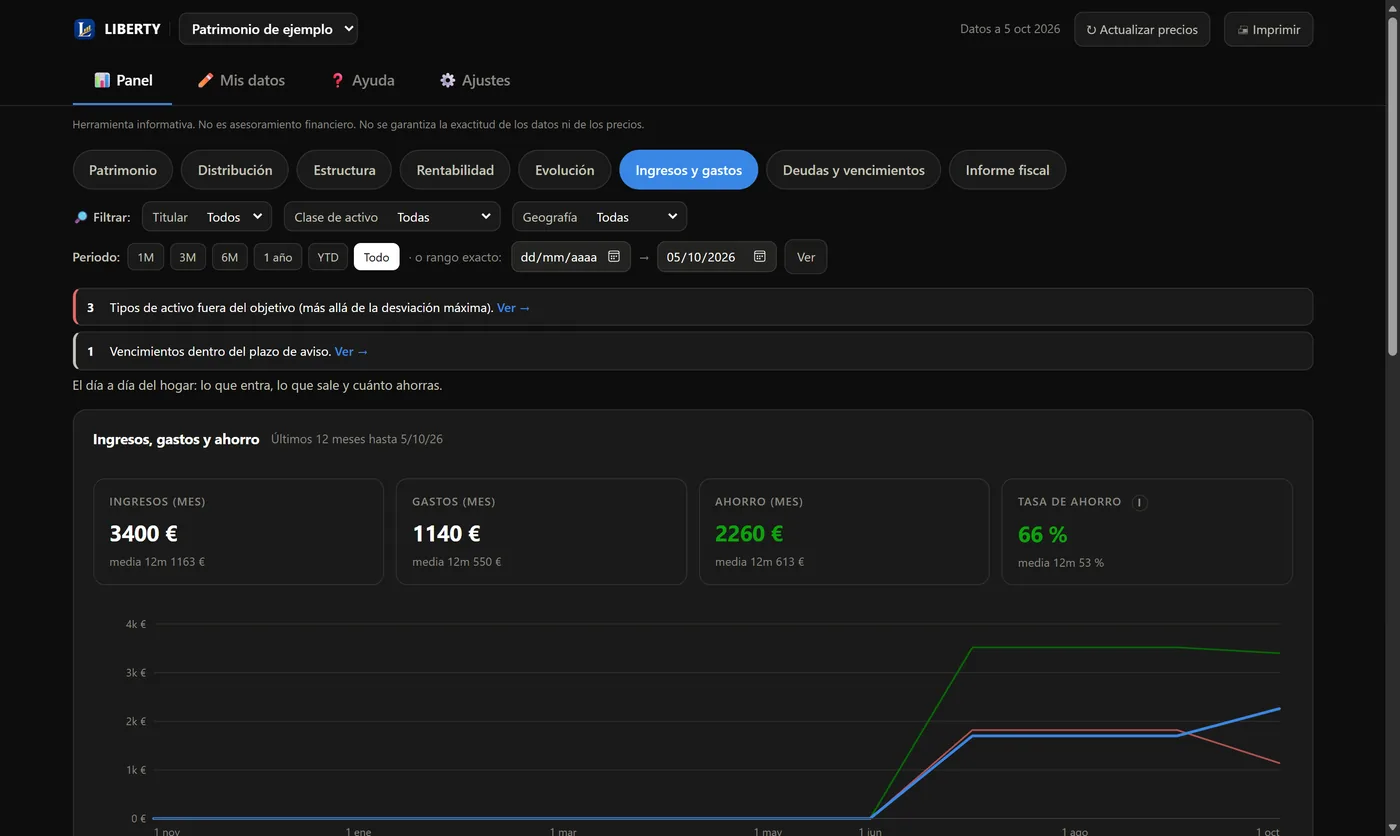This screenshot has height=836, width=1400.
Task: Set period to YTD
Action: pyautogui.click(x=328, y=257)
